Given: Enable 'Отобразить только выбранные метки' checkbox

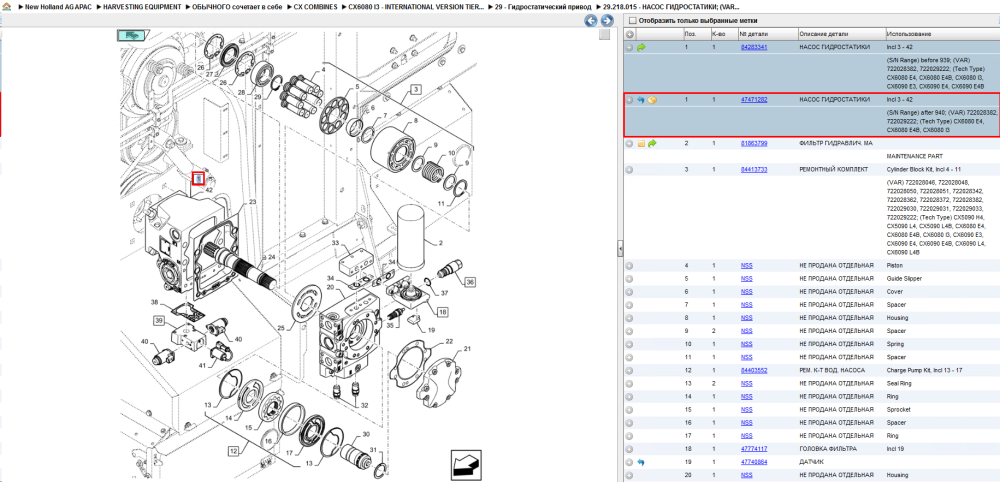Looking at the screenshot, I should (632, 20).
